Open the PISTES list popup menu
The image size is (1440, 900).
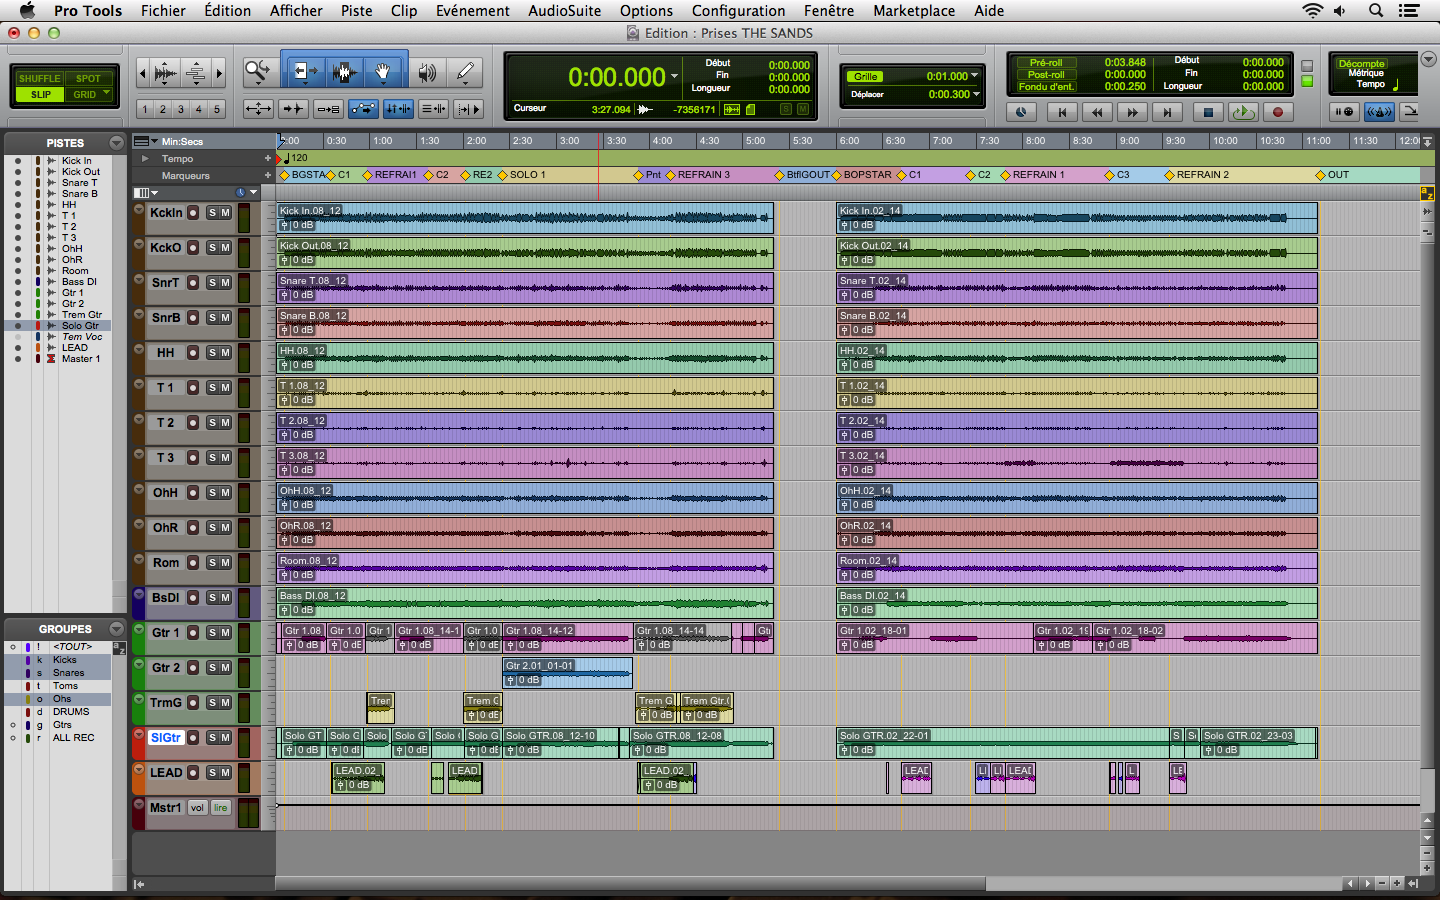[x=117, y=143]
